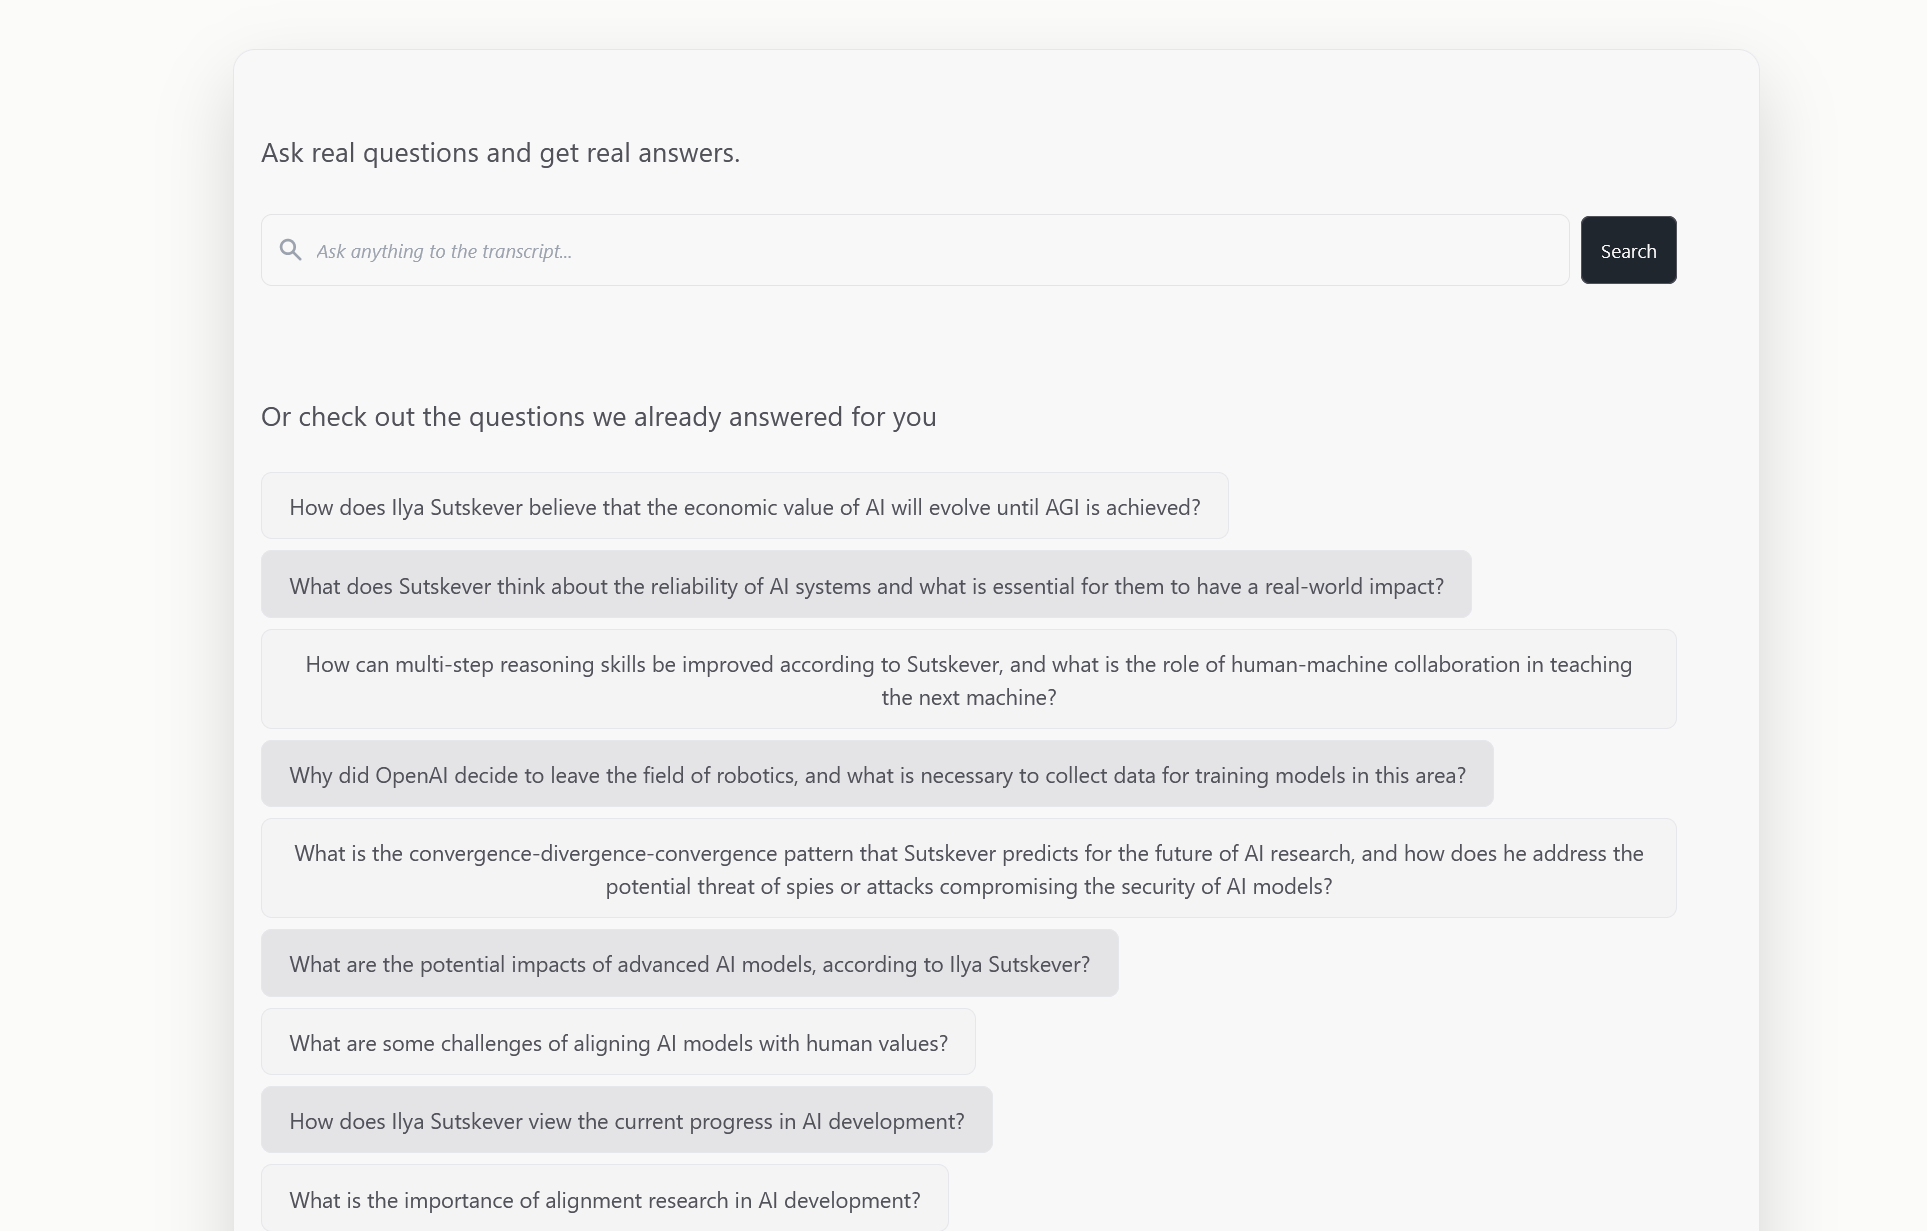
Task: Click the placeholder text in the search box
Action: [x=444, y=251]
